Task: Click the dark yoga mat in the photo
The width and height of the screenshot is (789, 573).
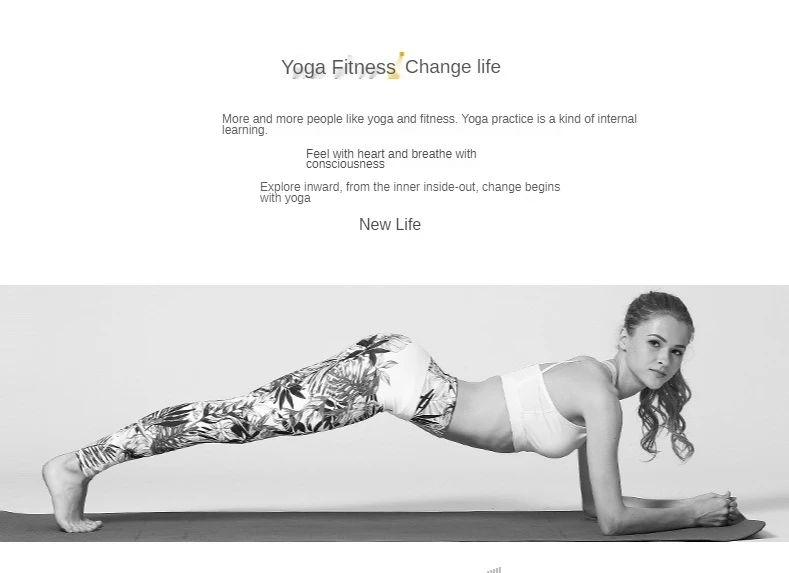Action: click(382, 526)
